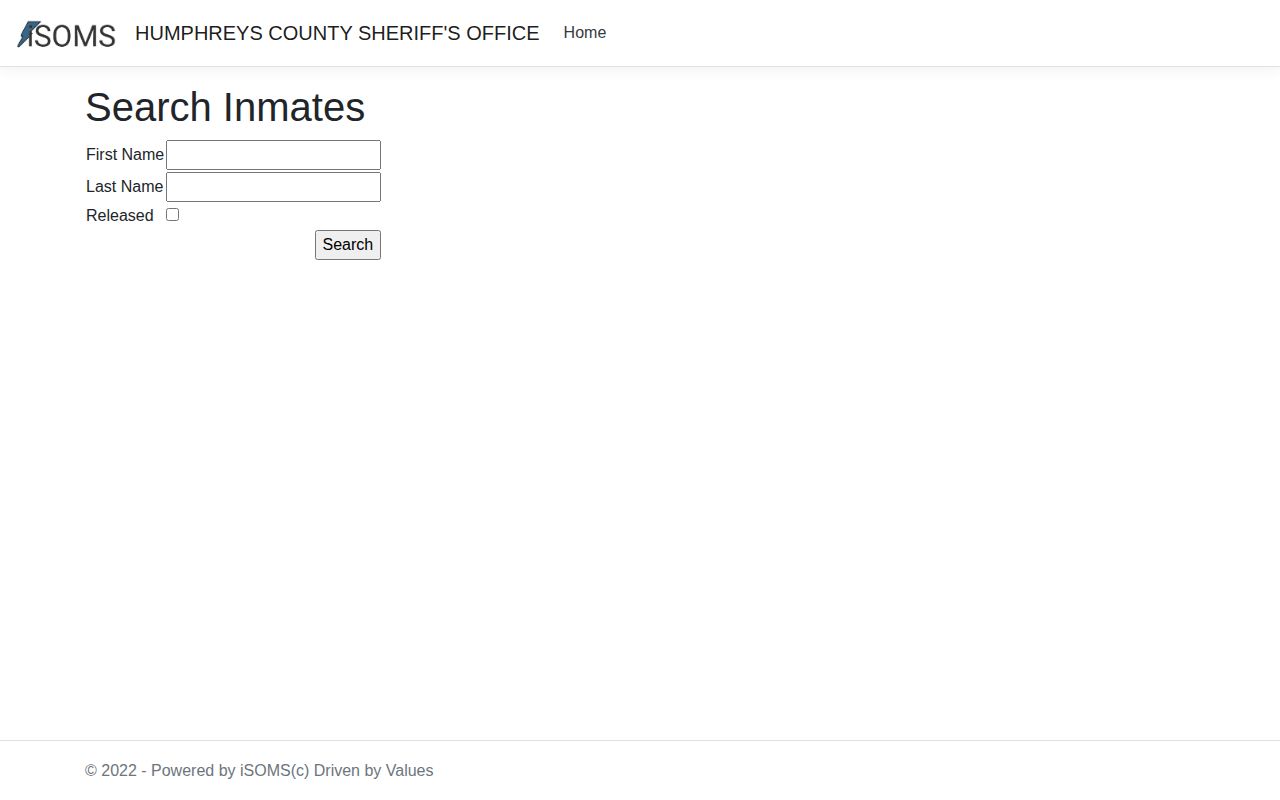
Task: Open Humphreys County Sheriff's Office title link
Action: pyautogui.click(x=337, y=33)
